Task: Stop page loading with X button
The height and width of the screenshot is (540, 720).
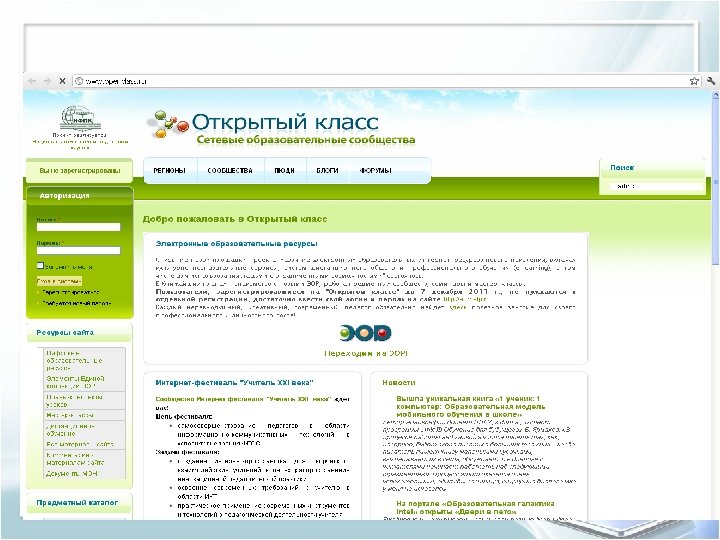Action: click(62, 81)
